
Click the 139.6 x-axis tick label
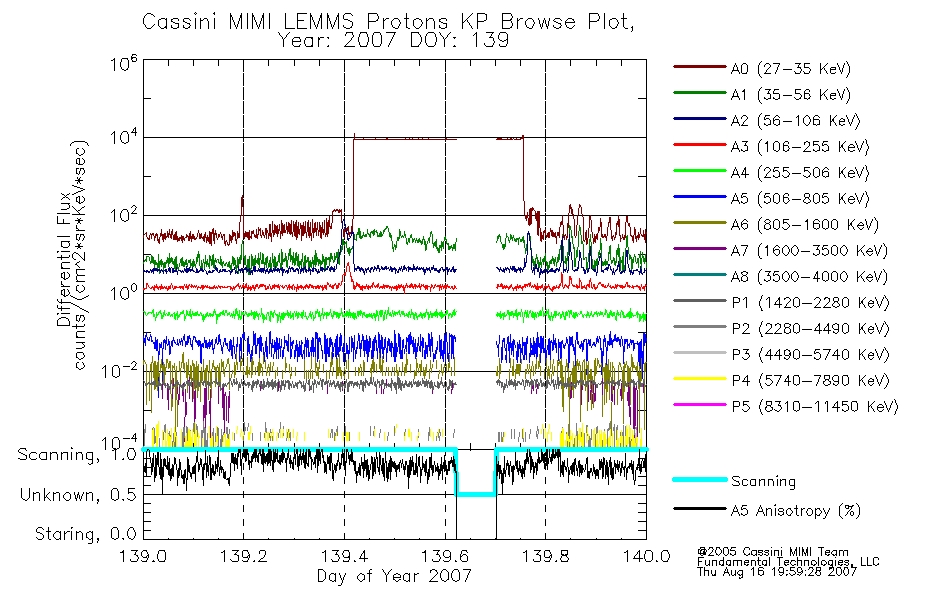click(445, 556)
